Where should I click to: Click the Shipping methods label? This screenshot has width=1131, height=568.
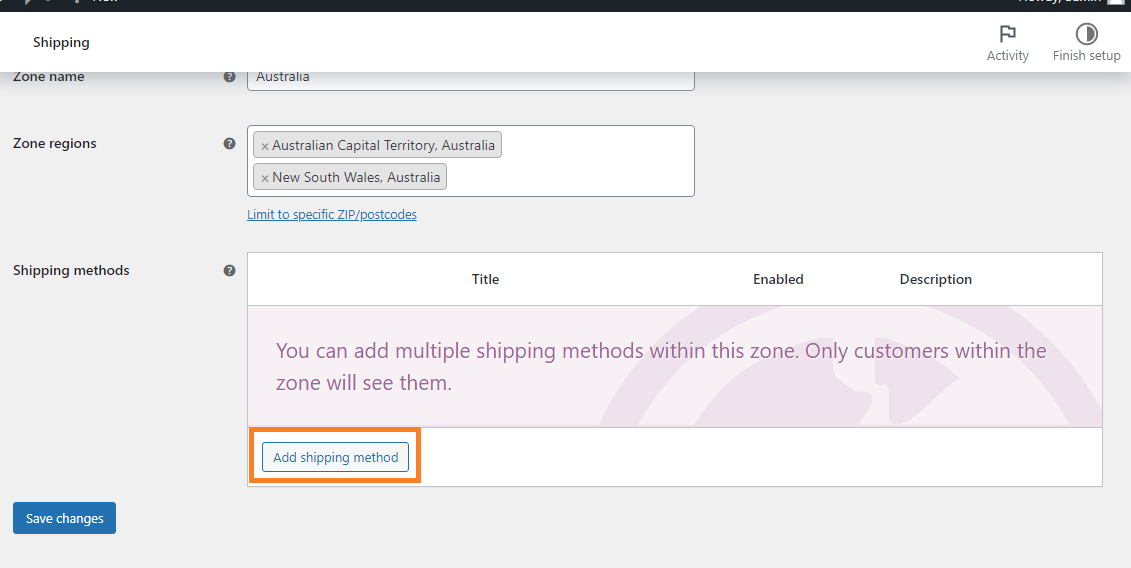pos(71,271)
